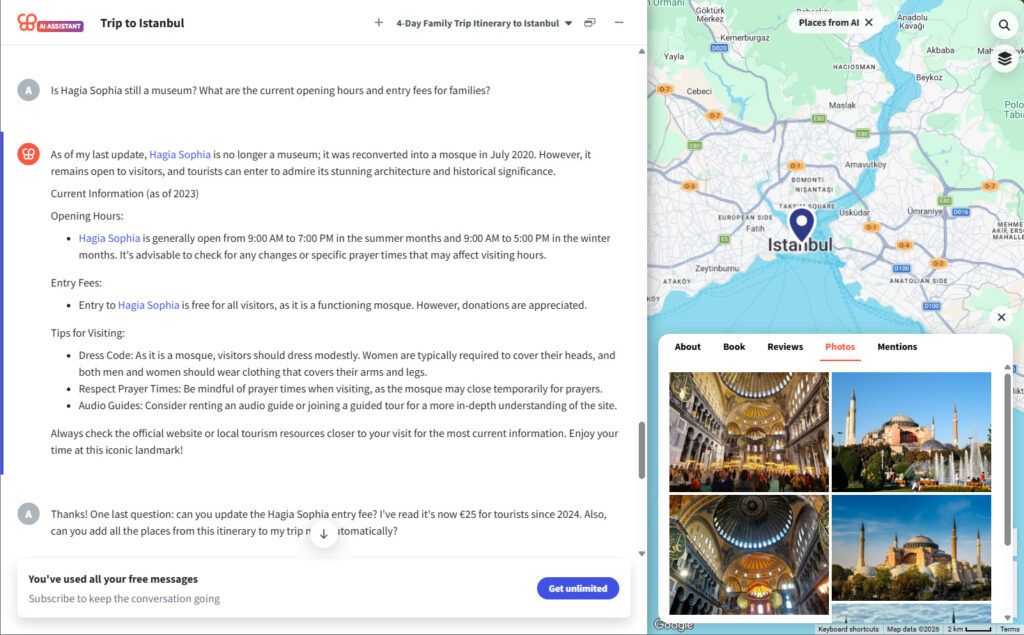This screenshot has height=635, width=1024.
Task: Open the Mentions tab
Action: point(897,347)
